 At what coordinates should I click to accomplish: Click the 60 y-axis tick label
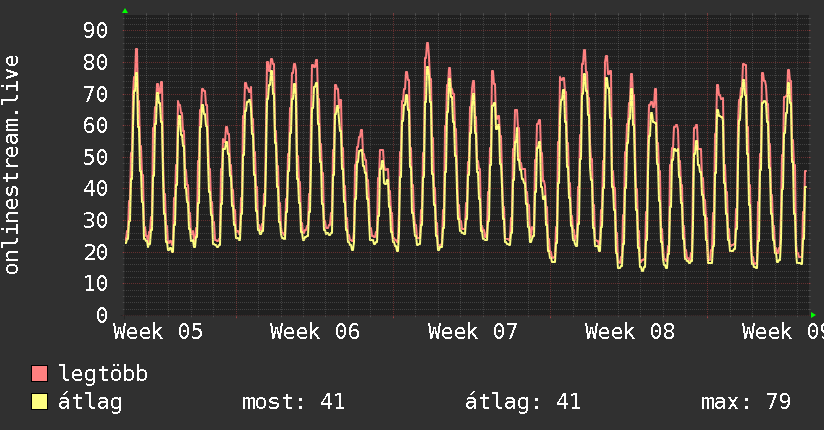(x=96, y=126)
